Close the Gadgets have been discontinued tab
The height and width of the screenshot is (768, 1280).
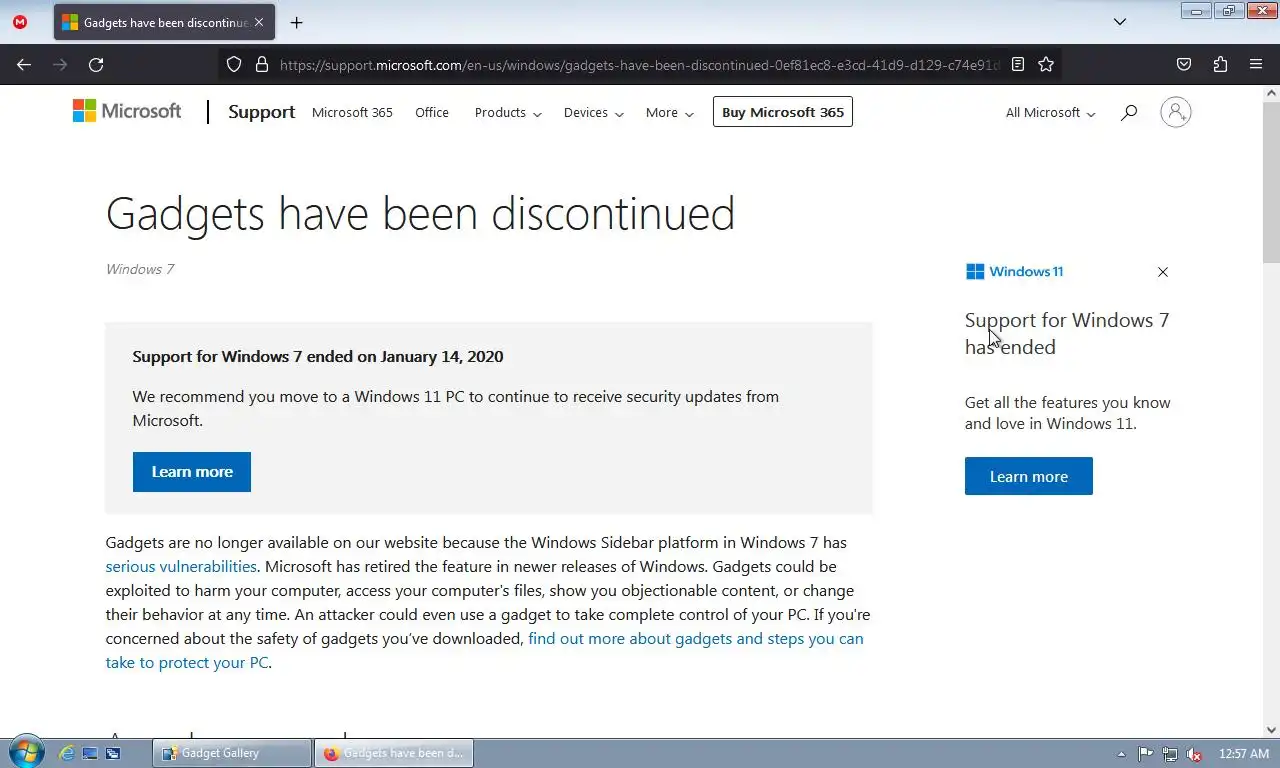(x=259, y=22)
